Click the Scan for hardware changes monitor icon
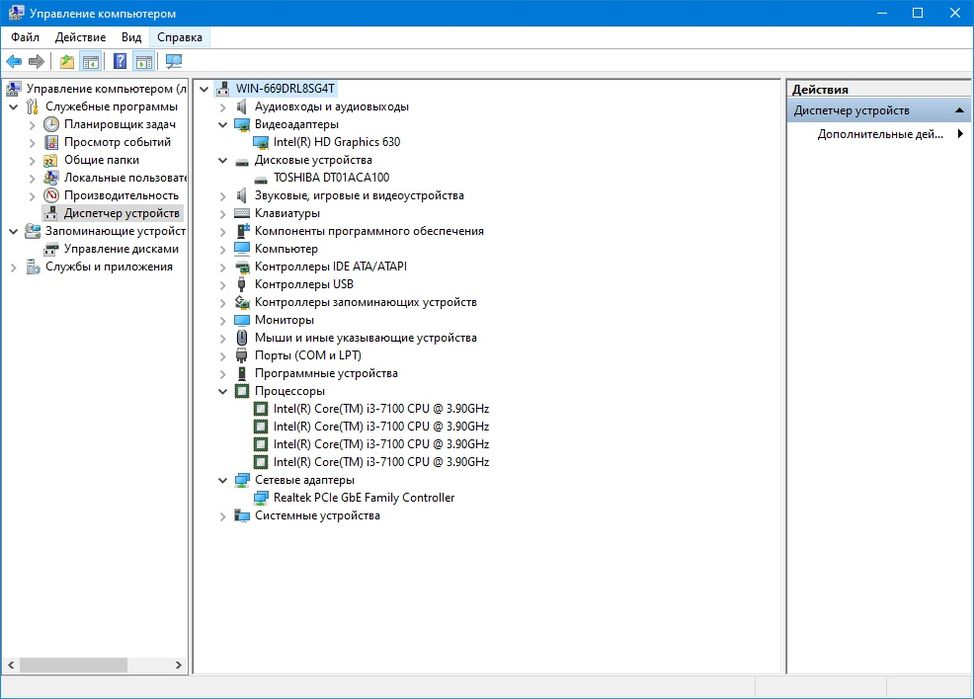The height and width of the screenshot is (699, 974). [174, 62]
